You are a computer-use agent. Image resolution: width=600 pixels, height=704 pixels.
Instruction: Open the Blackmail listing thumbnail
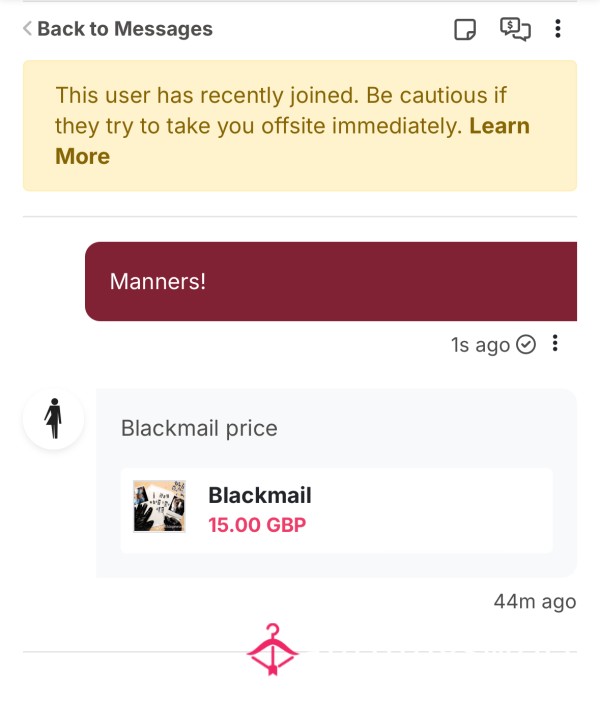click(x=159, y=506)
